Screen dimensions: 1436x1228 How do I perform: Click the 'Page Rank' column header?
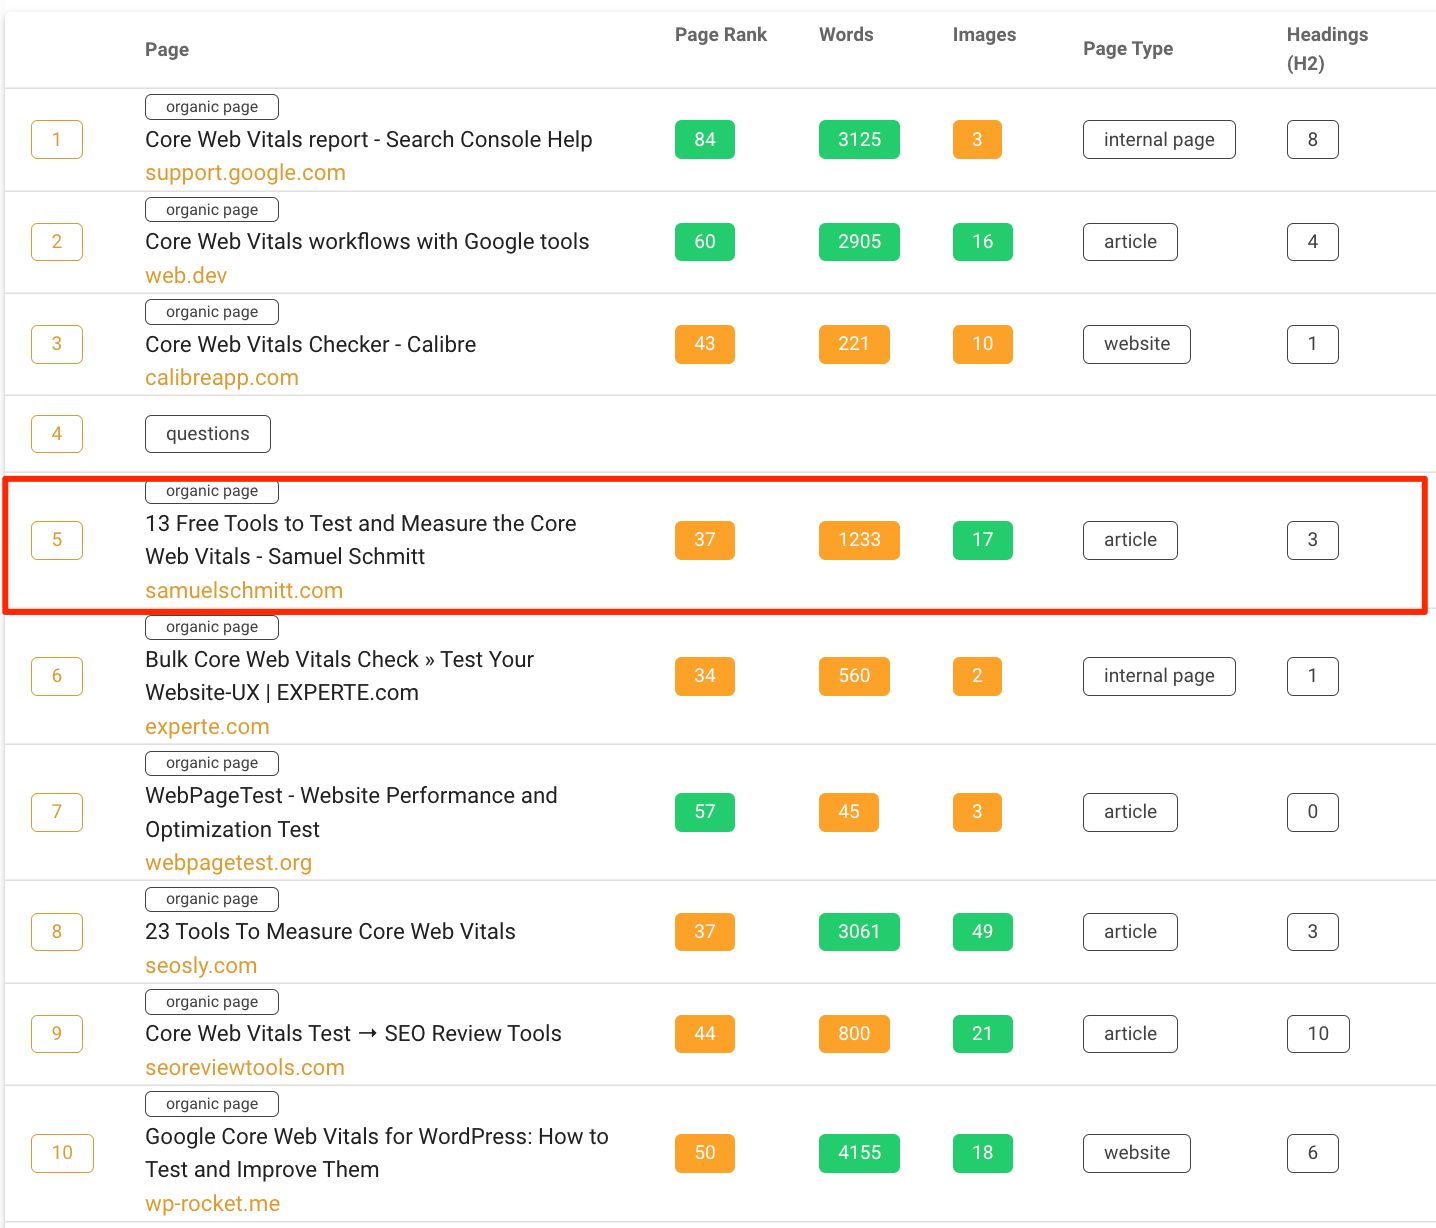pos(721,35)
